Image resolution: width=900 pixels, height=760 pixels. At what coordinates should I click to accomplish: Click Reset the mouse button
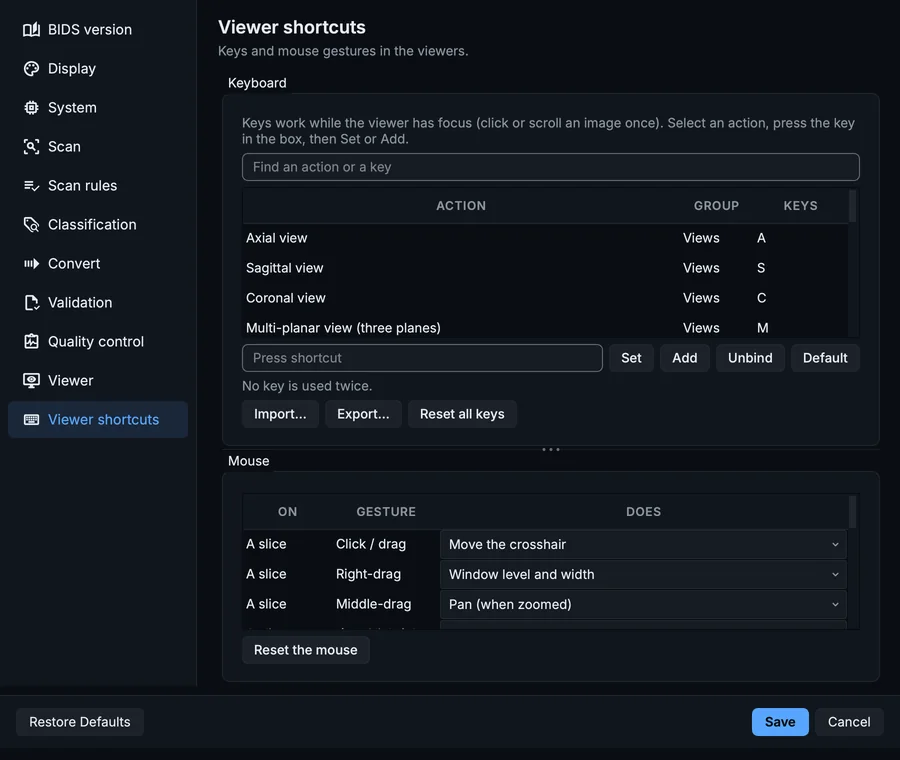(305, 650)
